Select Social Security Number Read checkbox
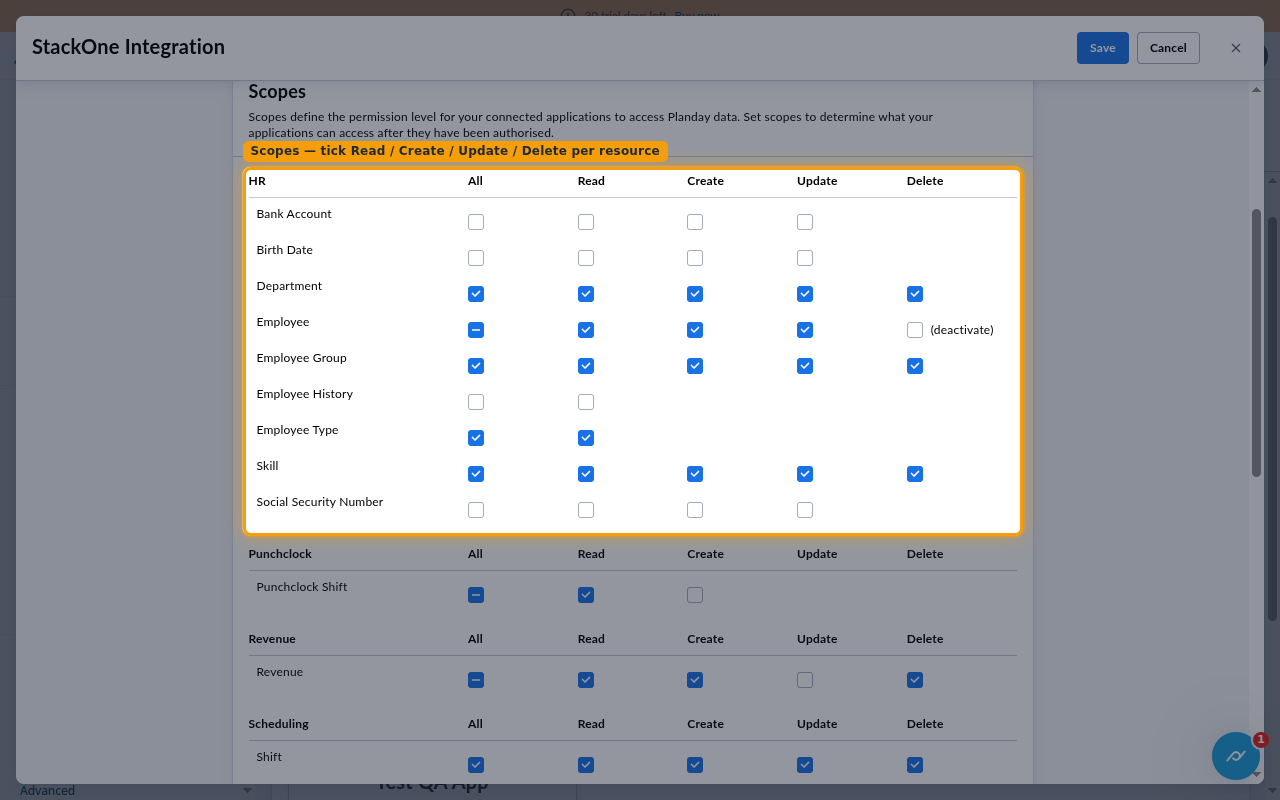The width and height of the screenshot is (1280, 800). coord(586,510)
